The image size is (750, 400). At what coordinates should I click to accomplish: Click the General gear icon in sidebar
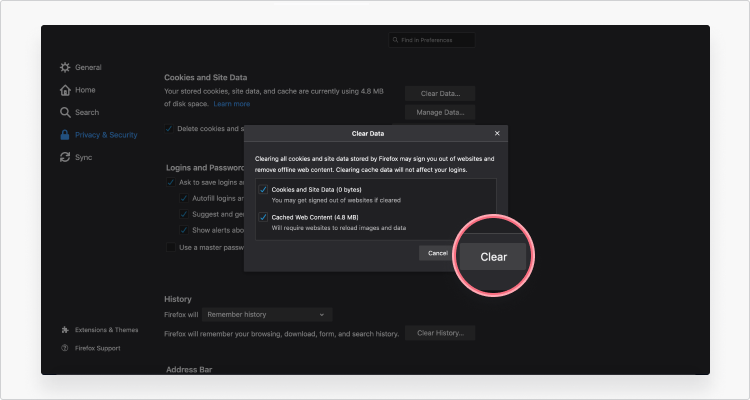click(x=65, y=67)
